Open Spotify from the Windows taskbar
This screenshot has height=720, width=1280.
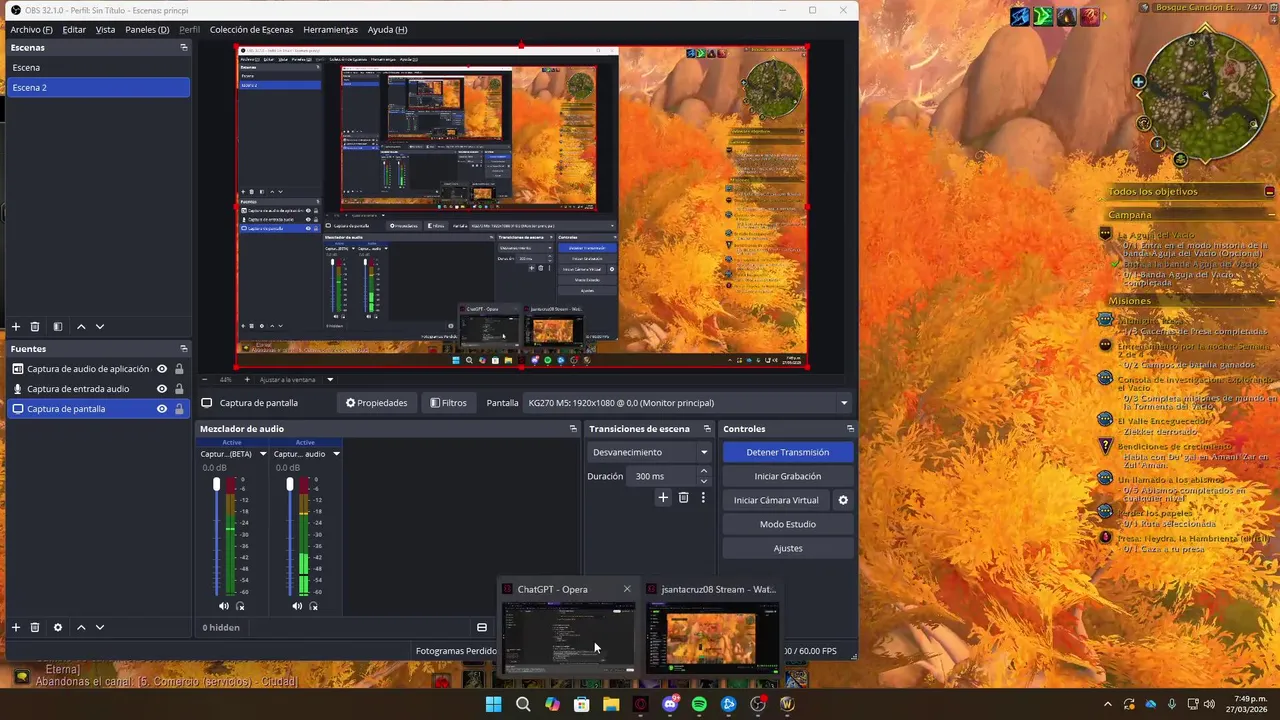point(699,704)
